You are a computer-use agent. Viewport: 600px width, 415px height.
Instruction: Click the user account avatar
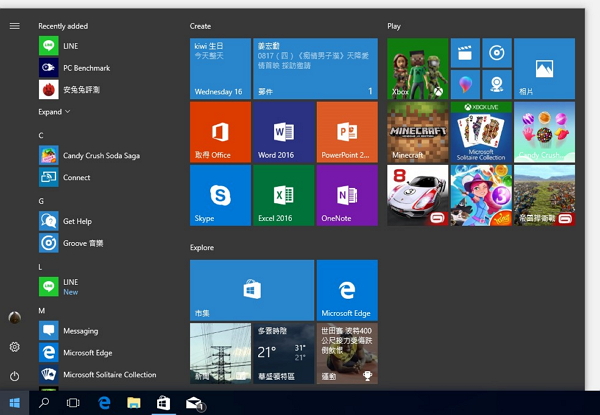[15, 317]
